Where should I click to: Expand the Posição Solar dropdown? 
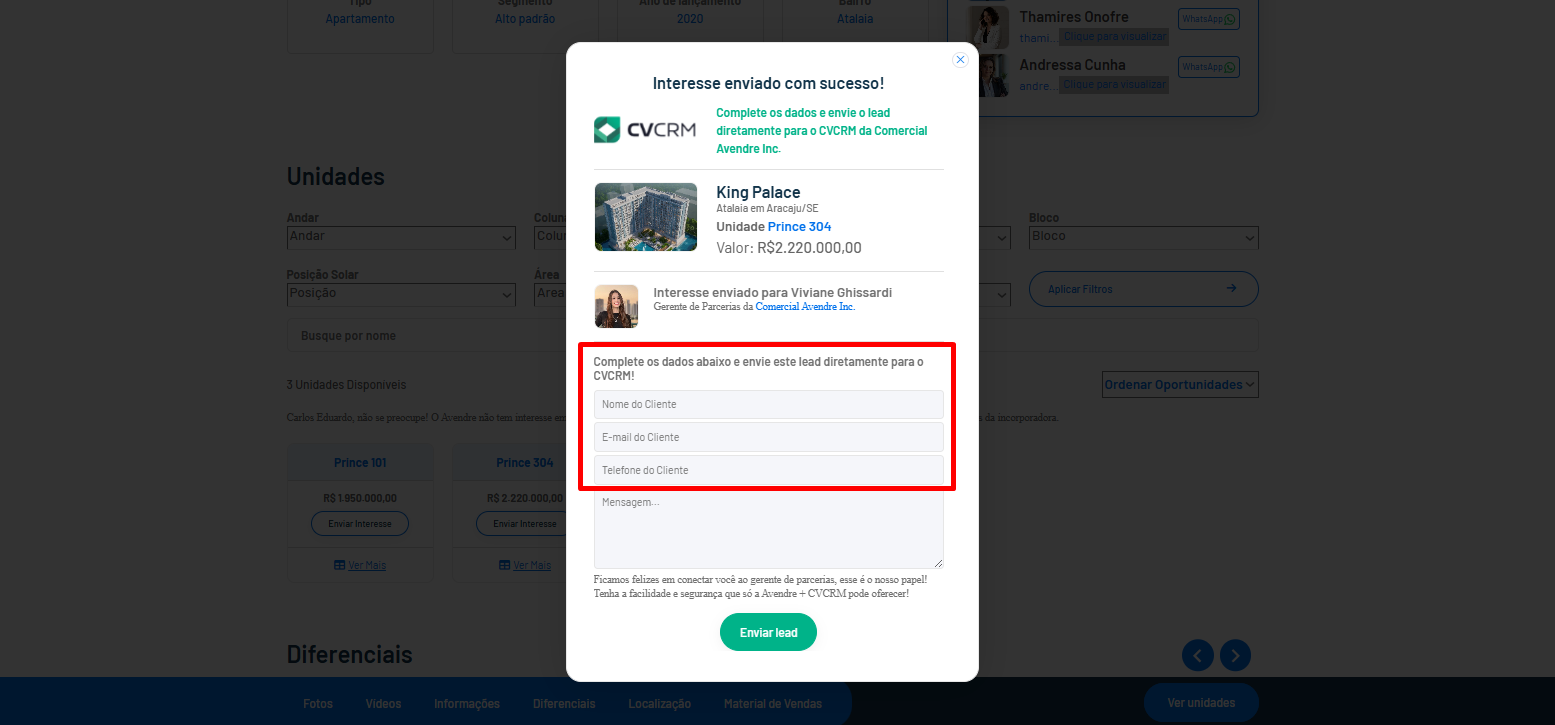click(x=401, y=294)
